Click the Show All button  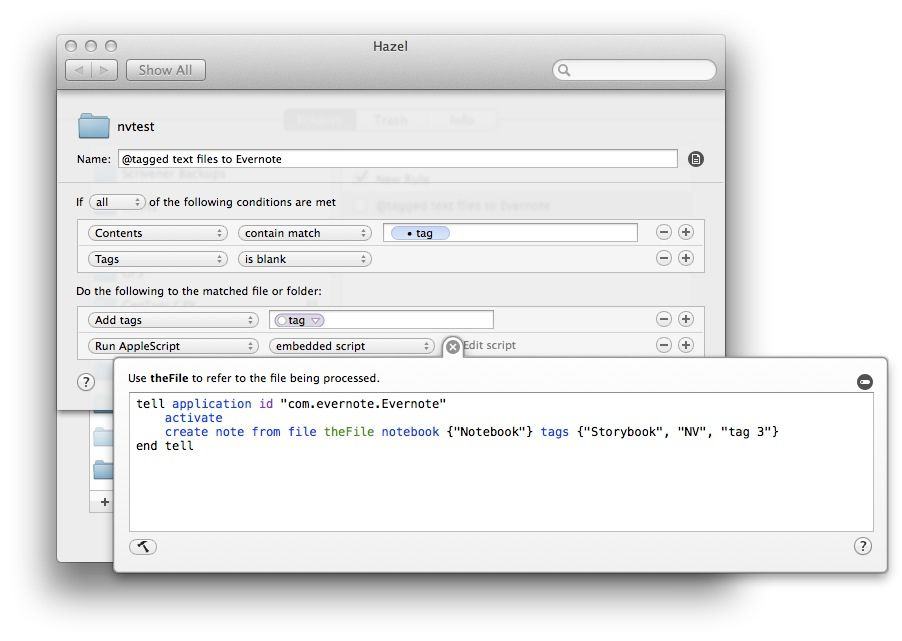(165, 70)
